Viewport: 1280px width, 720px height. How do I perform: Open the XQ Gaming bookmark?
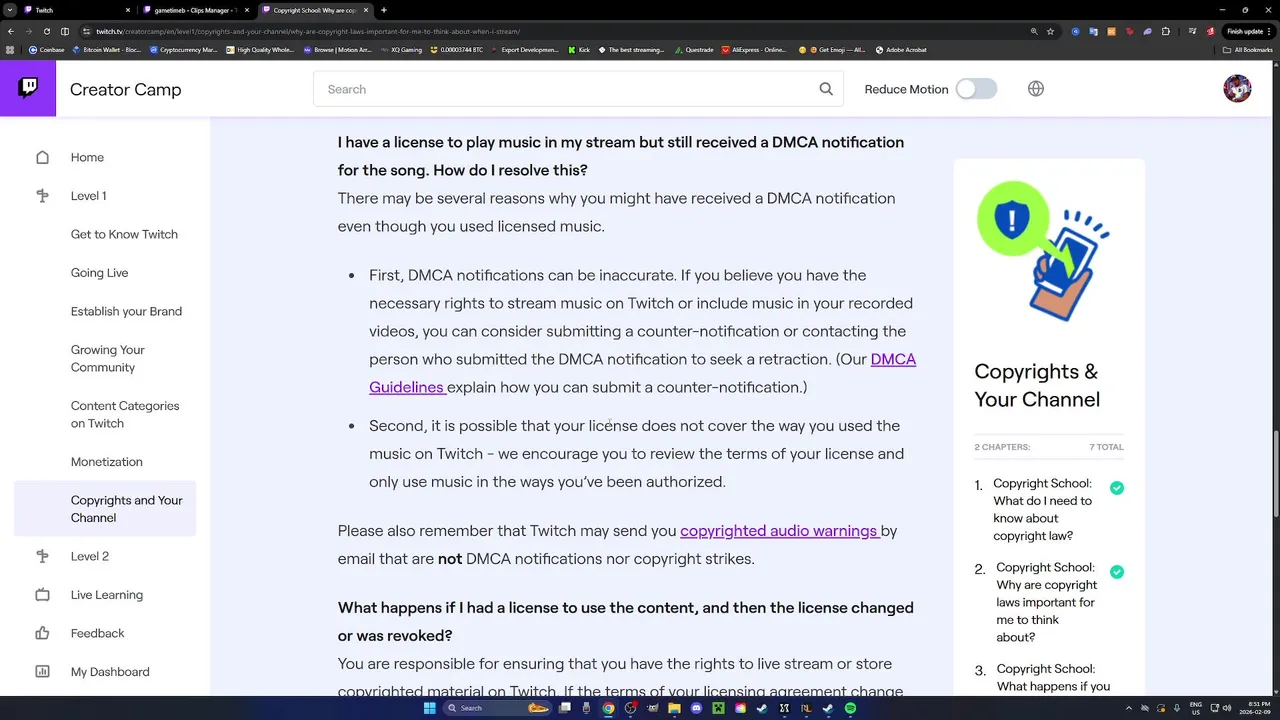pyautogui.click(x=401, y=49)
